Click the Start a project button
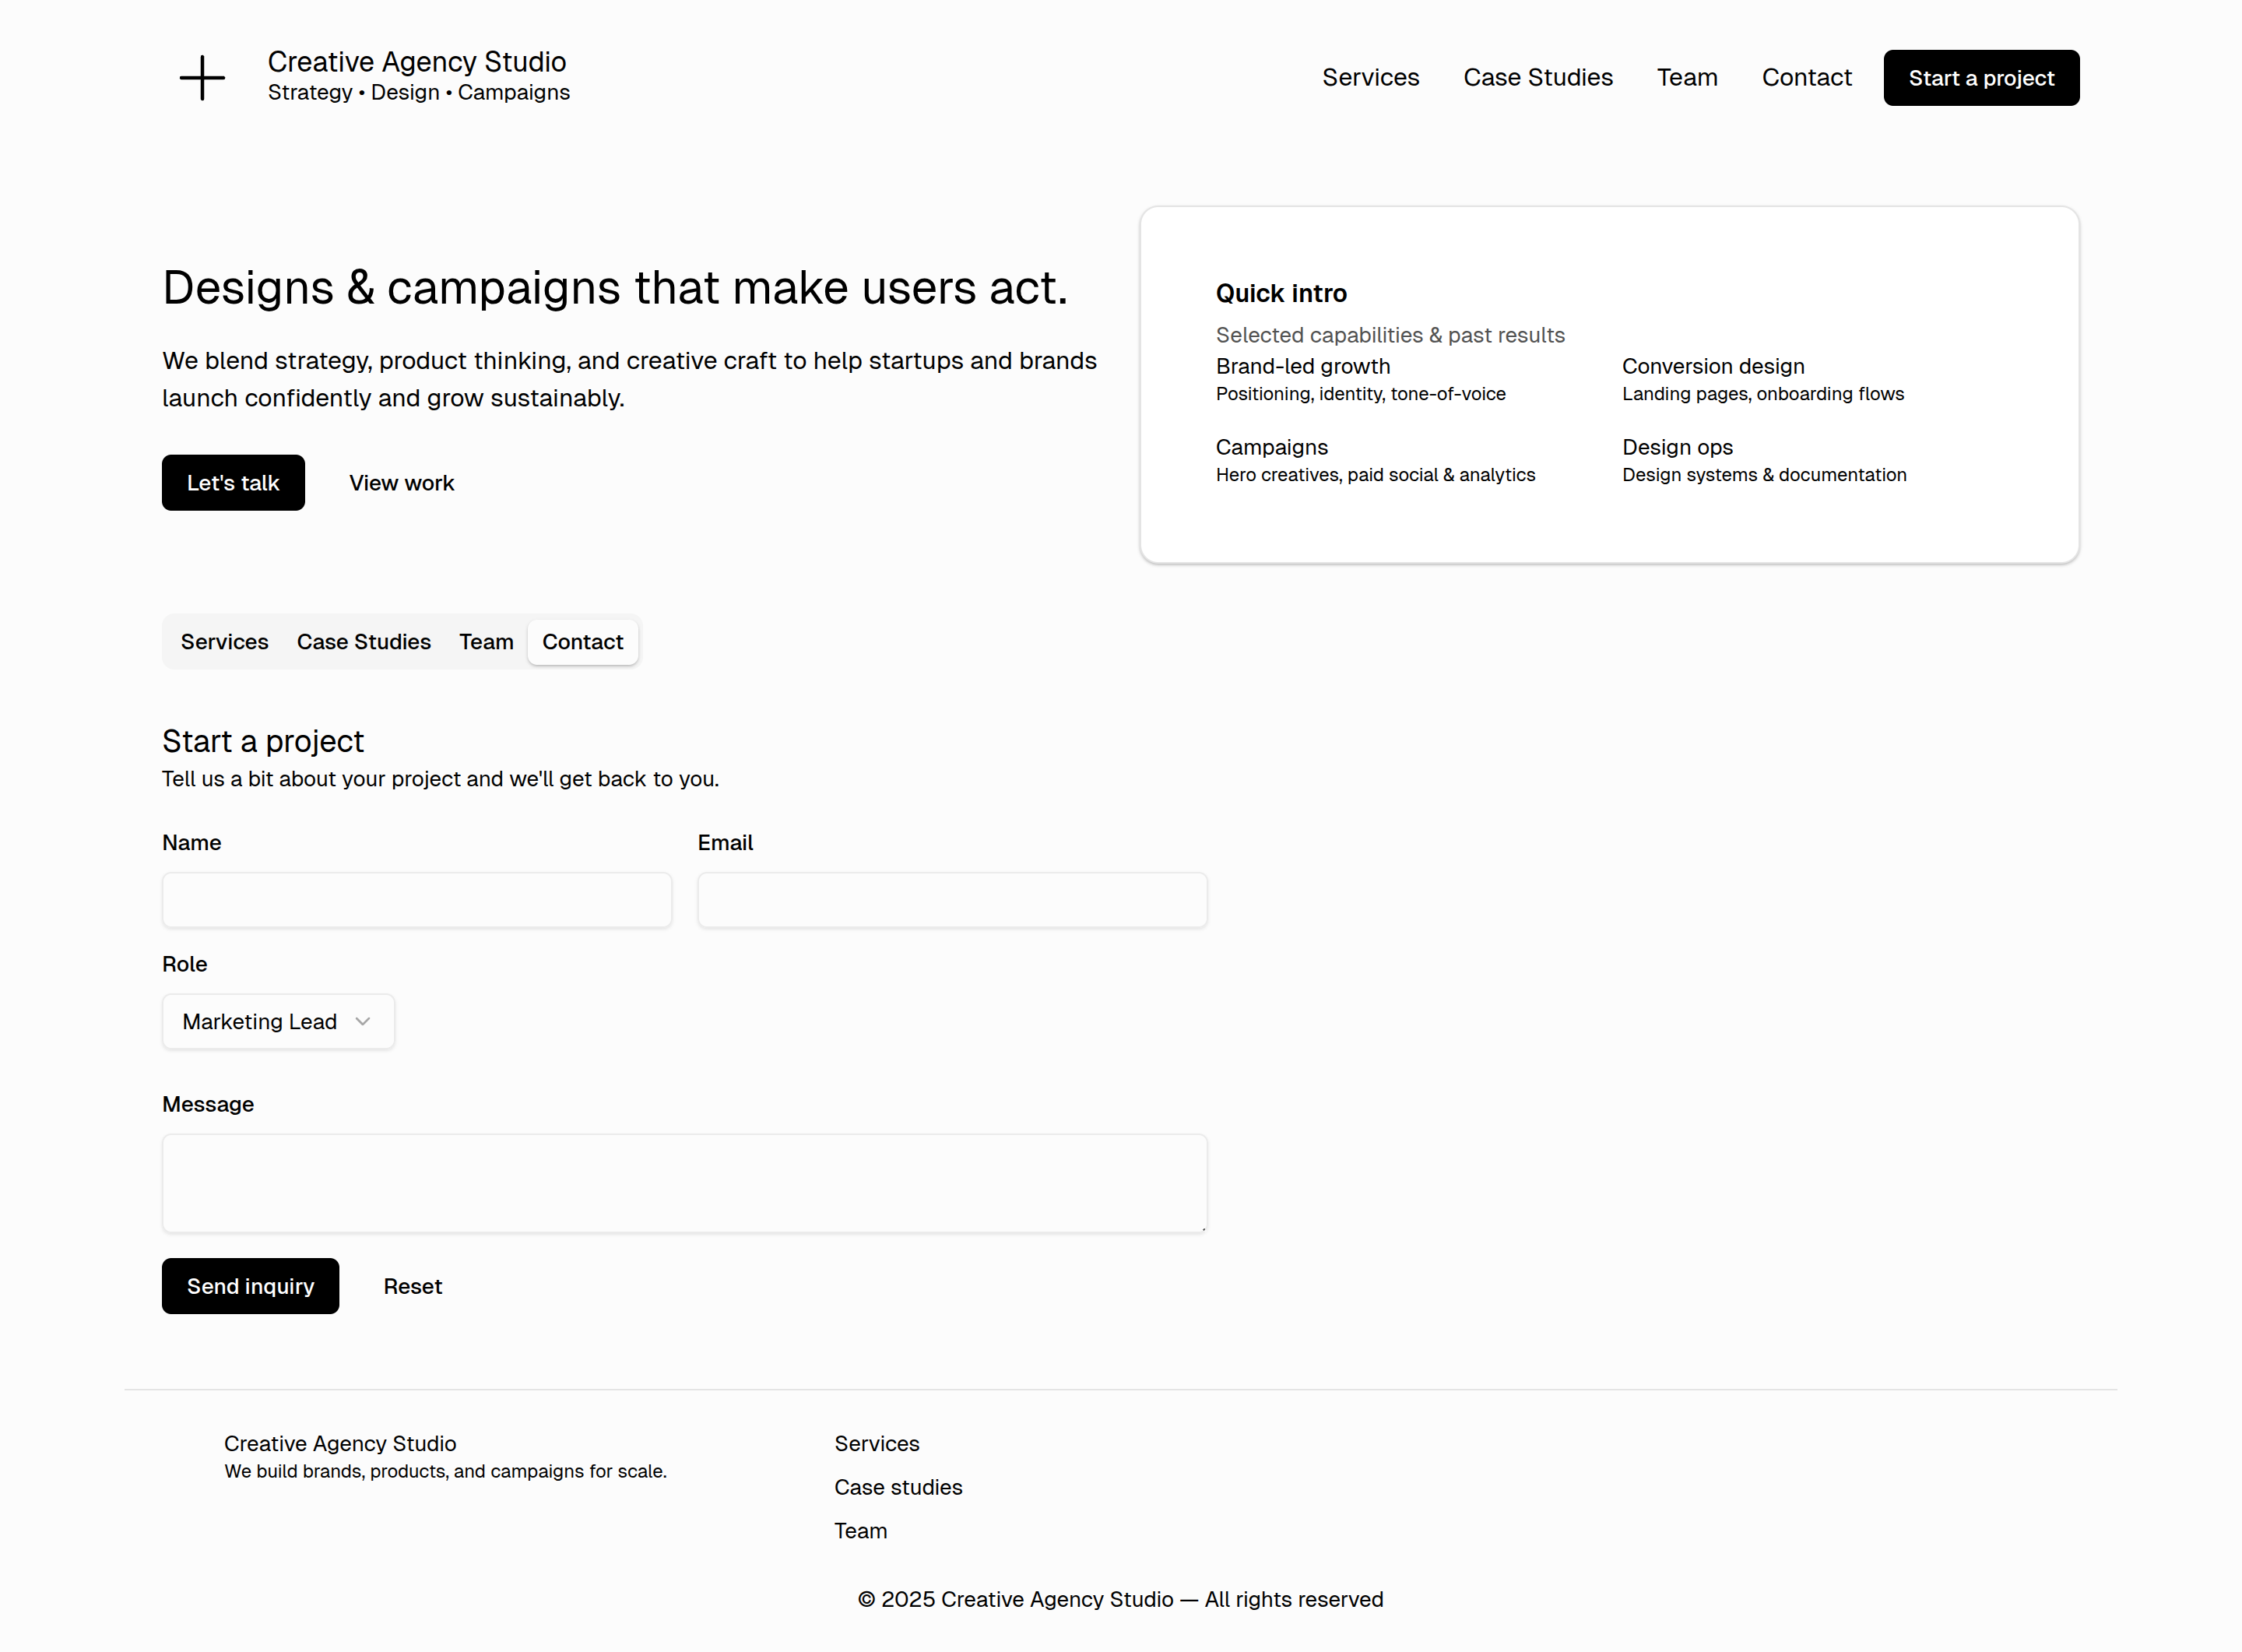 tap(1980, 78)
